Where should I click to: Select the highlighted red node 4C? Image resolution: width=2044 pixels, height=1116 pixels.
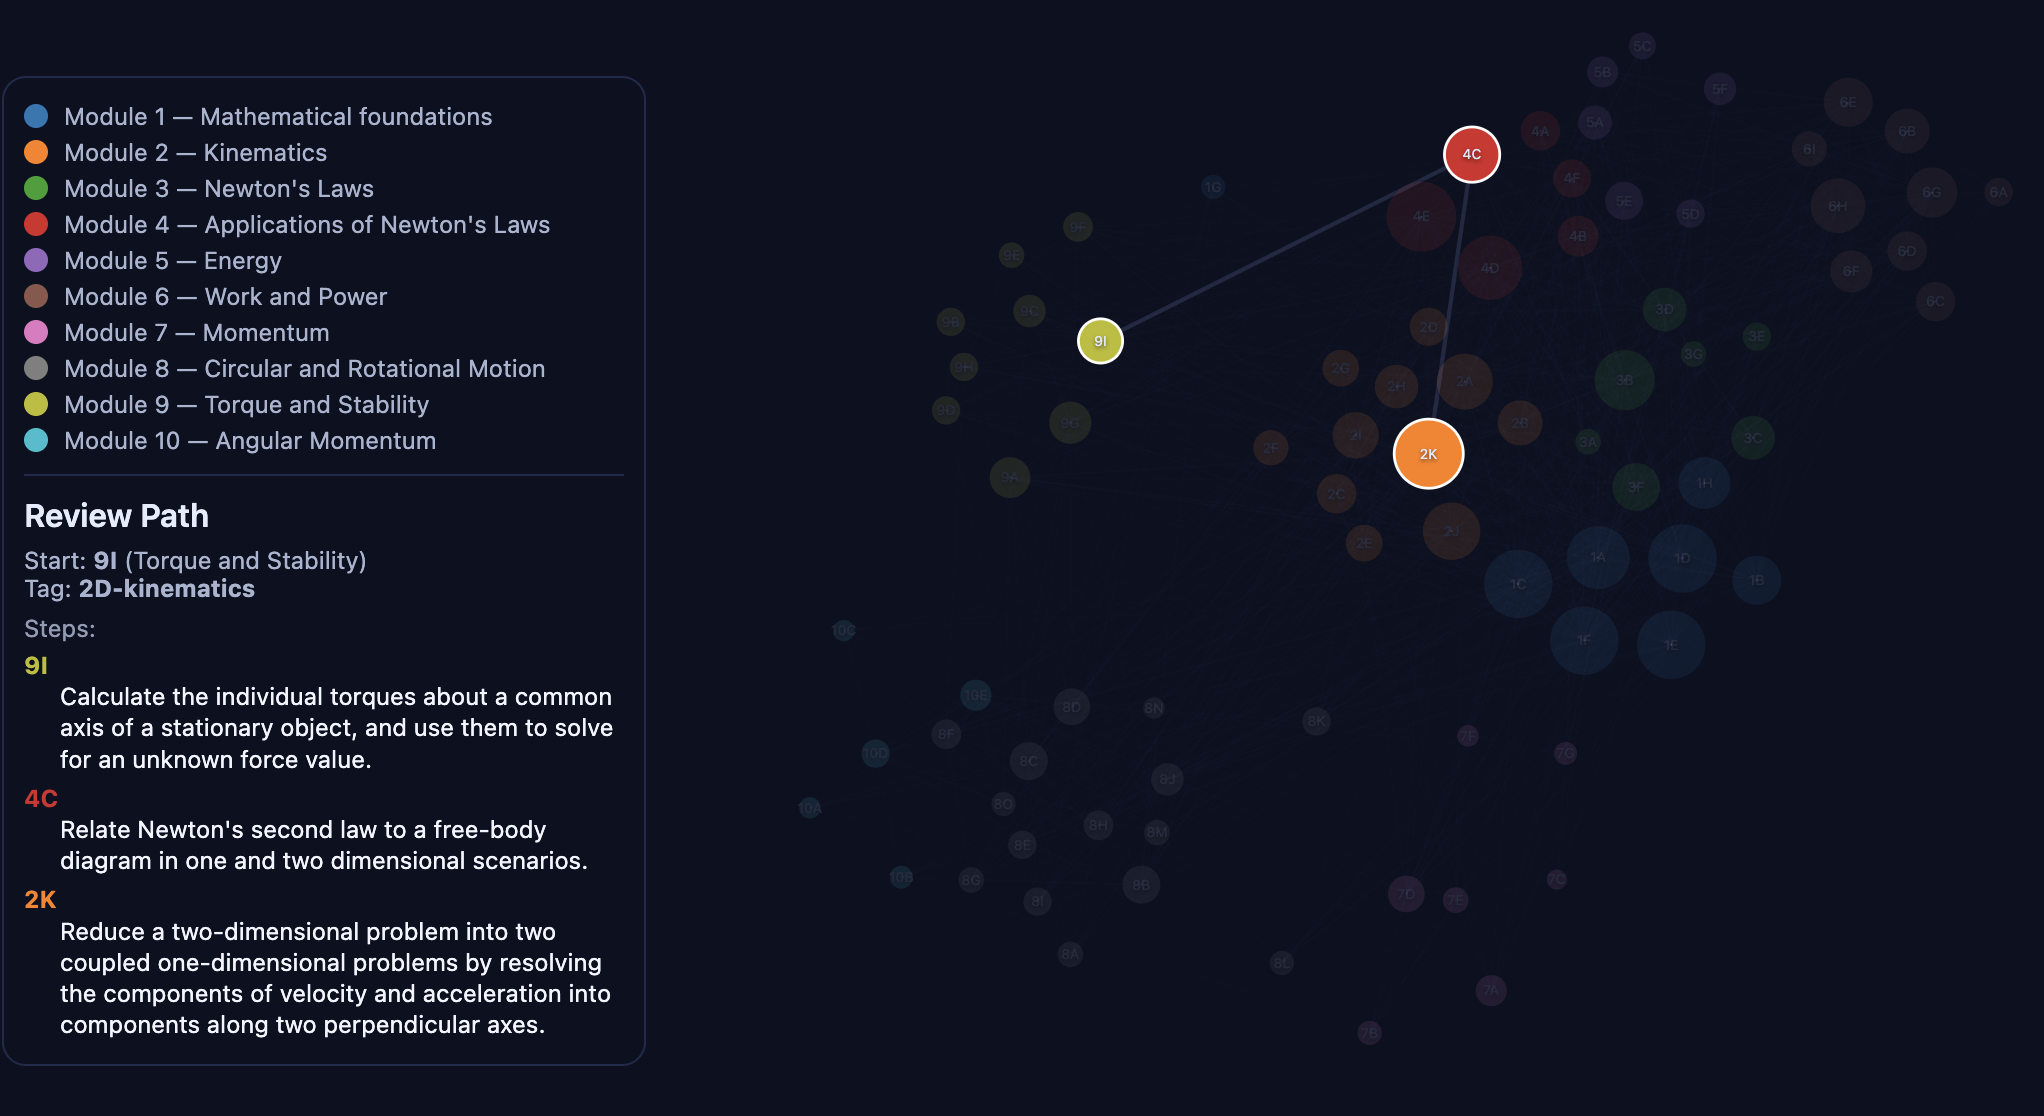pos(1471,154)
